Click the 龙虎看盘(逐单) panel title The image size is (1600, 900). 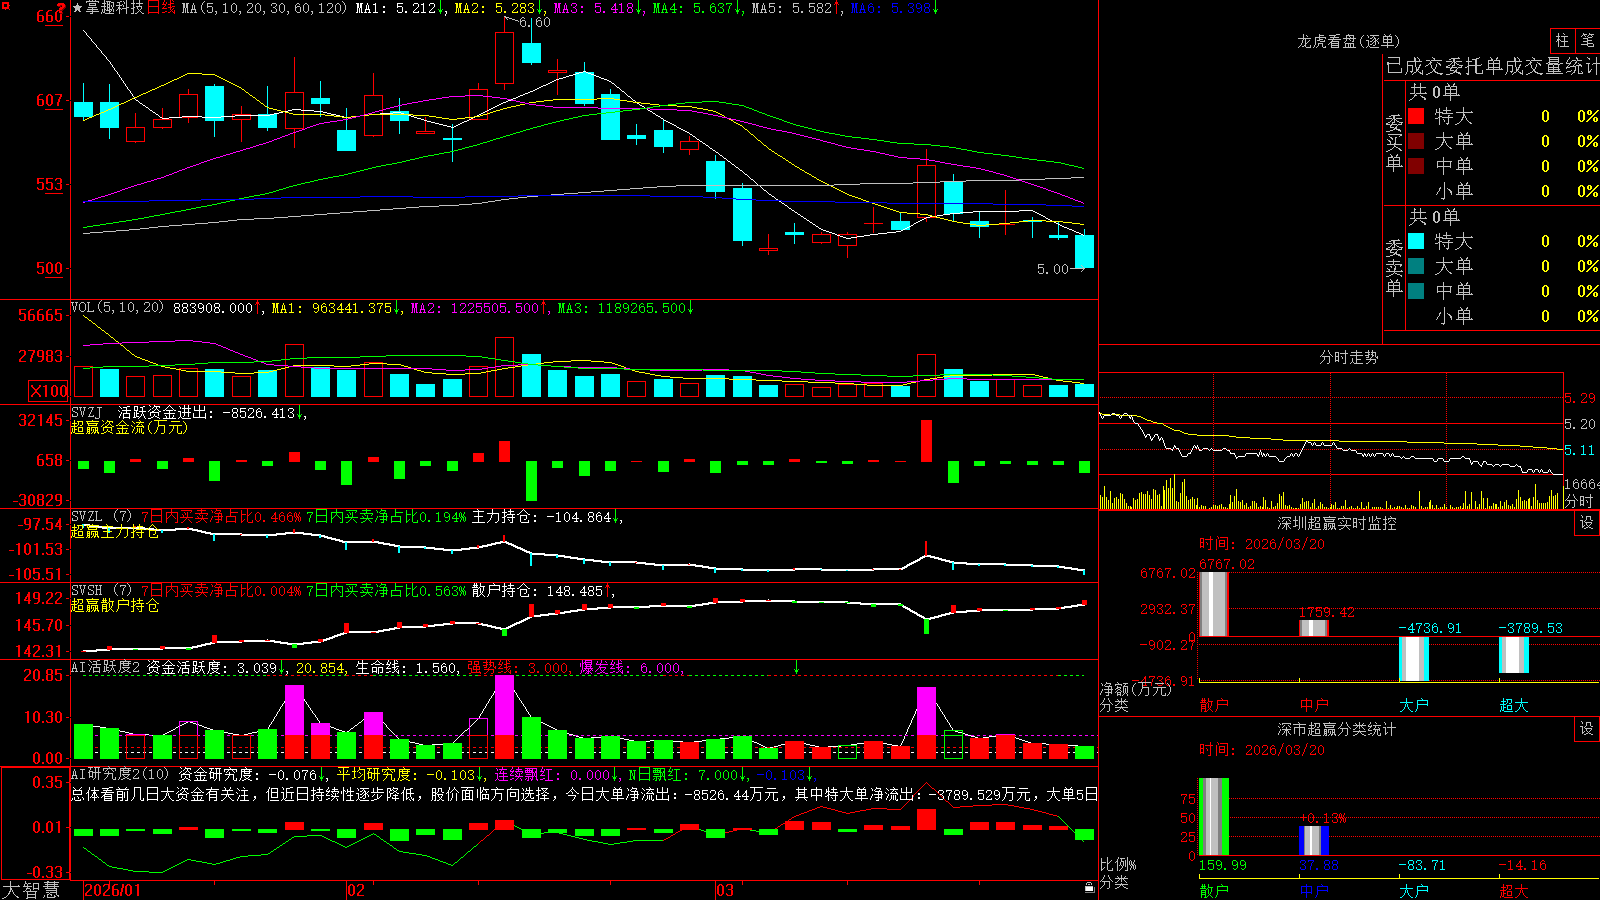tap(1348, 41)
